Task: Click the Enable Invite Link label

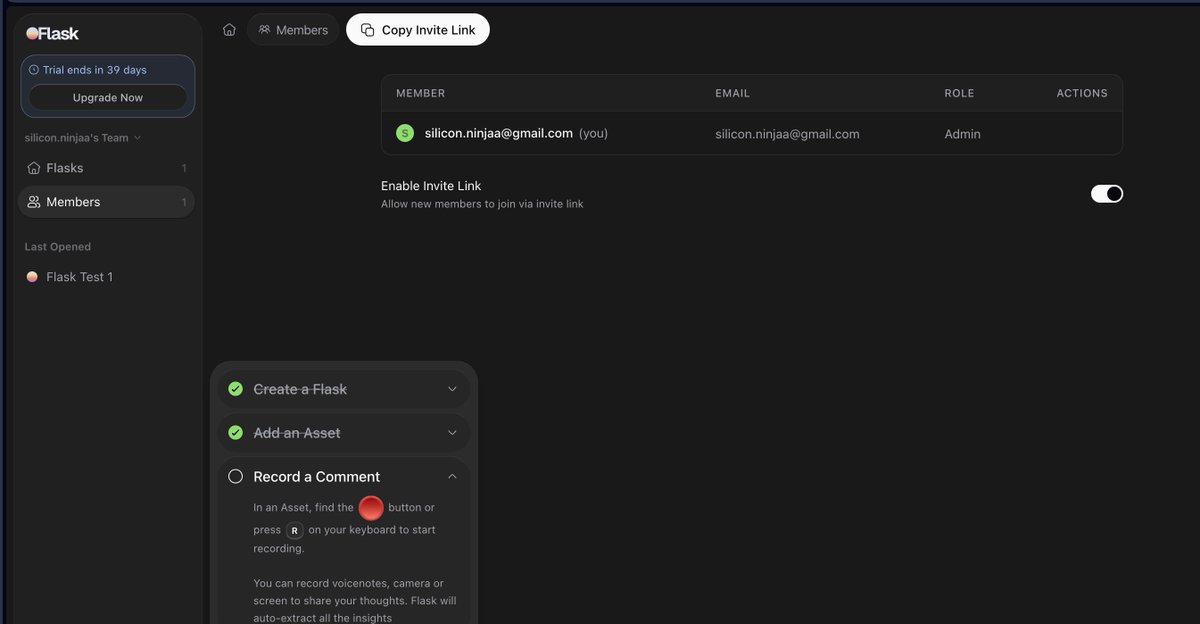Action: (431, 186)
